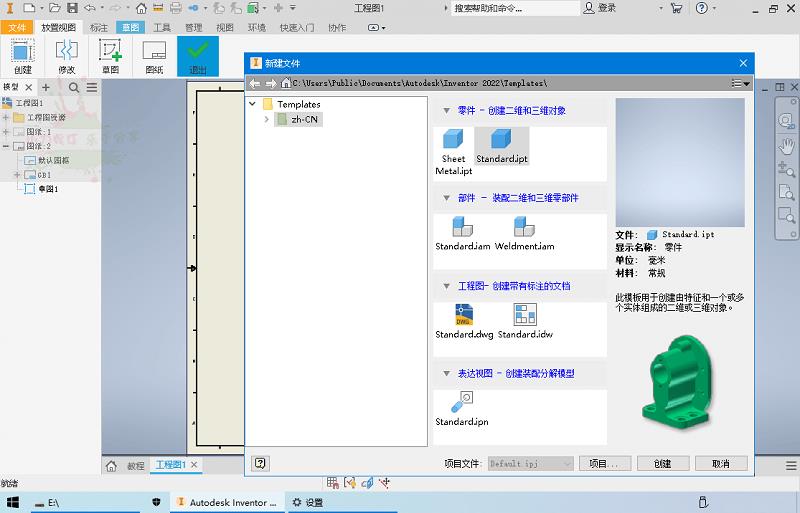This screenshot has height=513, width=800.
Task: Switch to the 视图 ribbon tab
Action: [x=224, y=28]
